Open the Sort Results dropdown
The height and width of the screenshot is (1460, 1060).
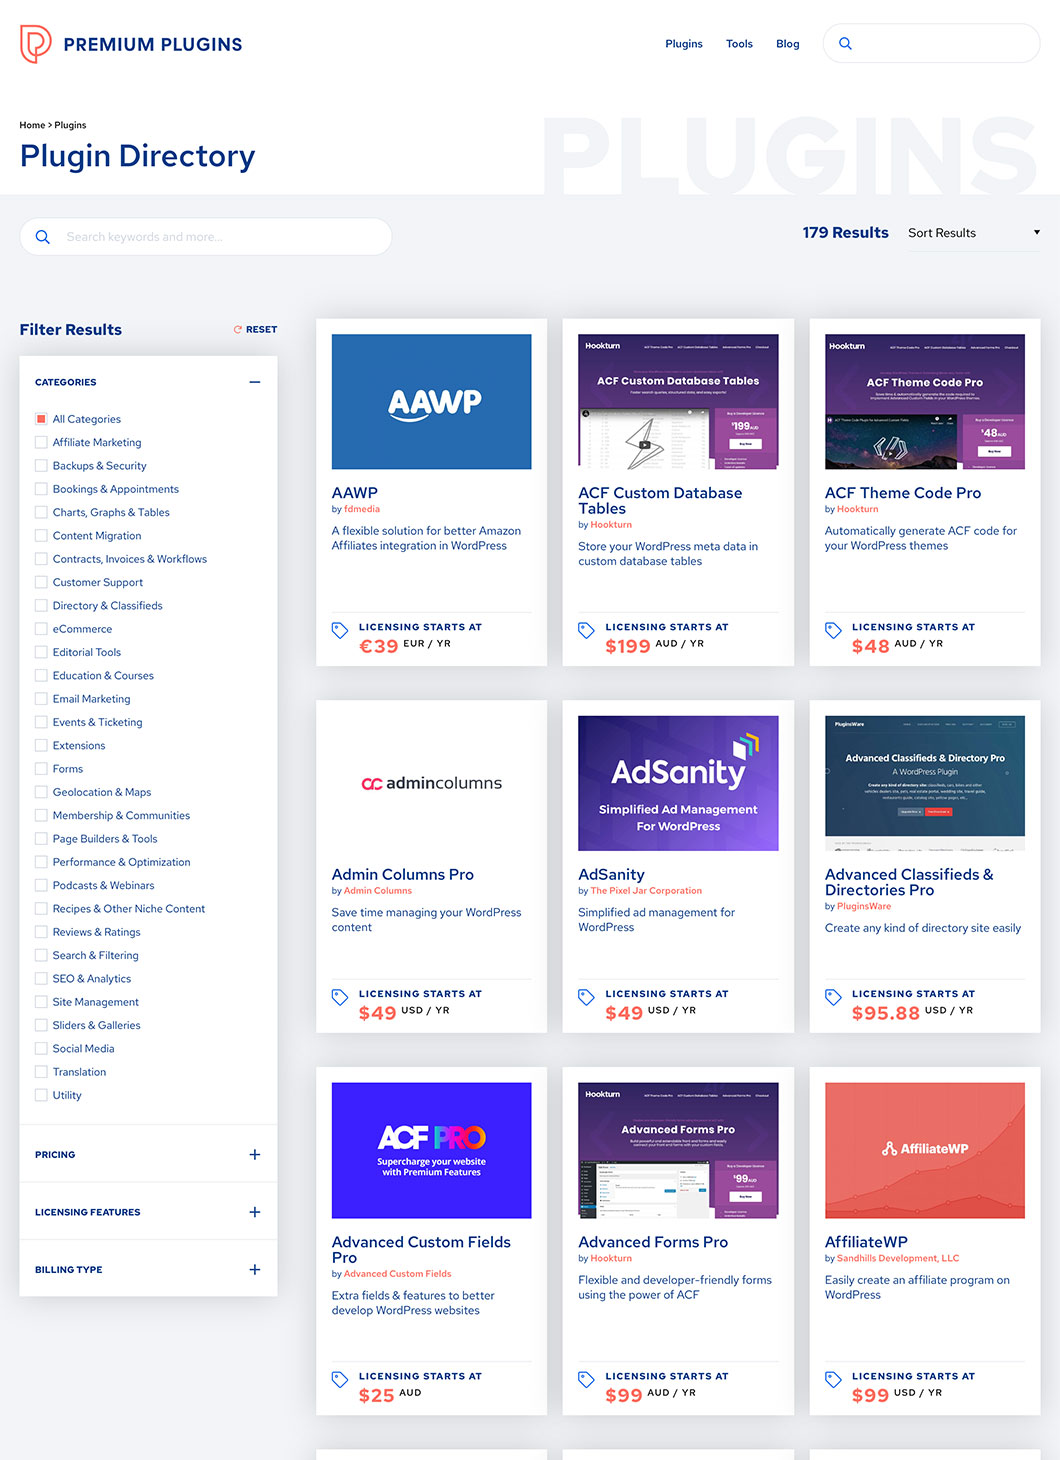pyautogui.click(x=973, y=233)
